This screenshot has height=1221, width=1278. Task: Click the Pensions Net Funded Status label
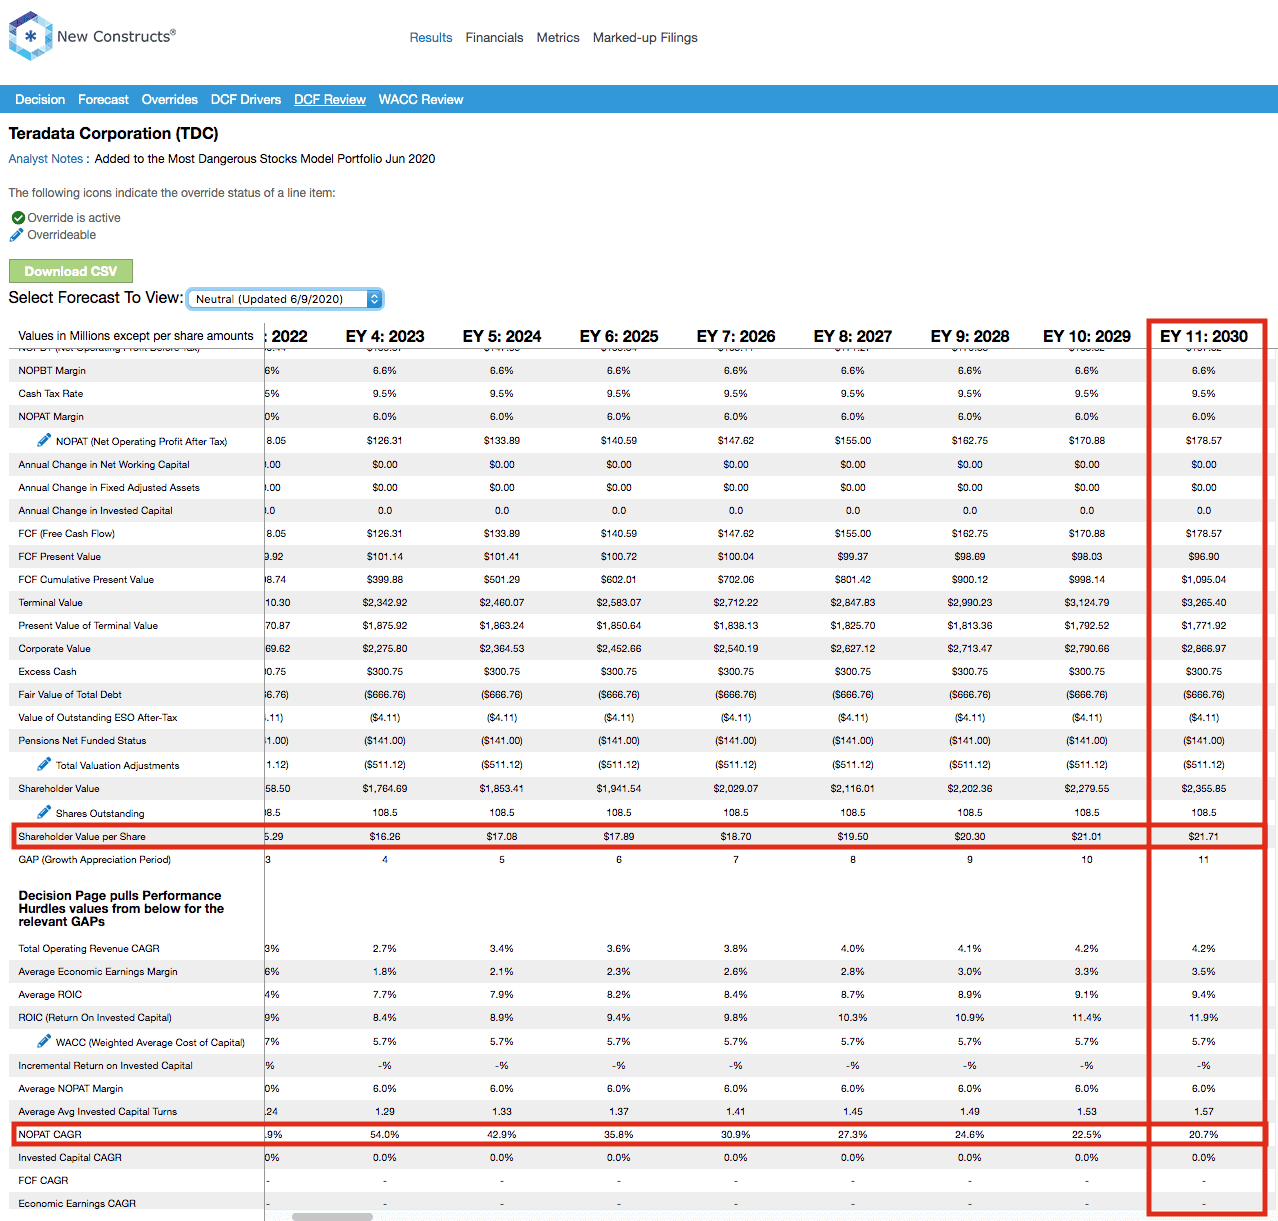[82, 740]
